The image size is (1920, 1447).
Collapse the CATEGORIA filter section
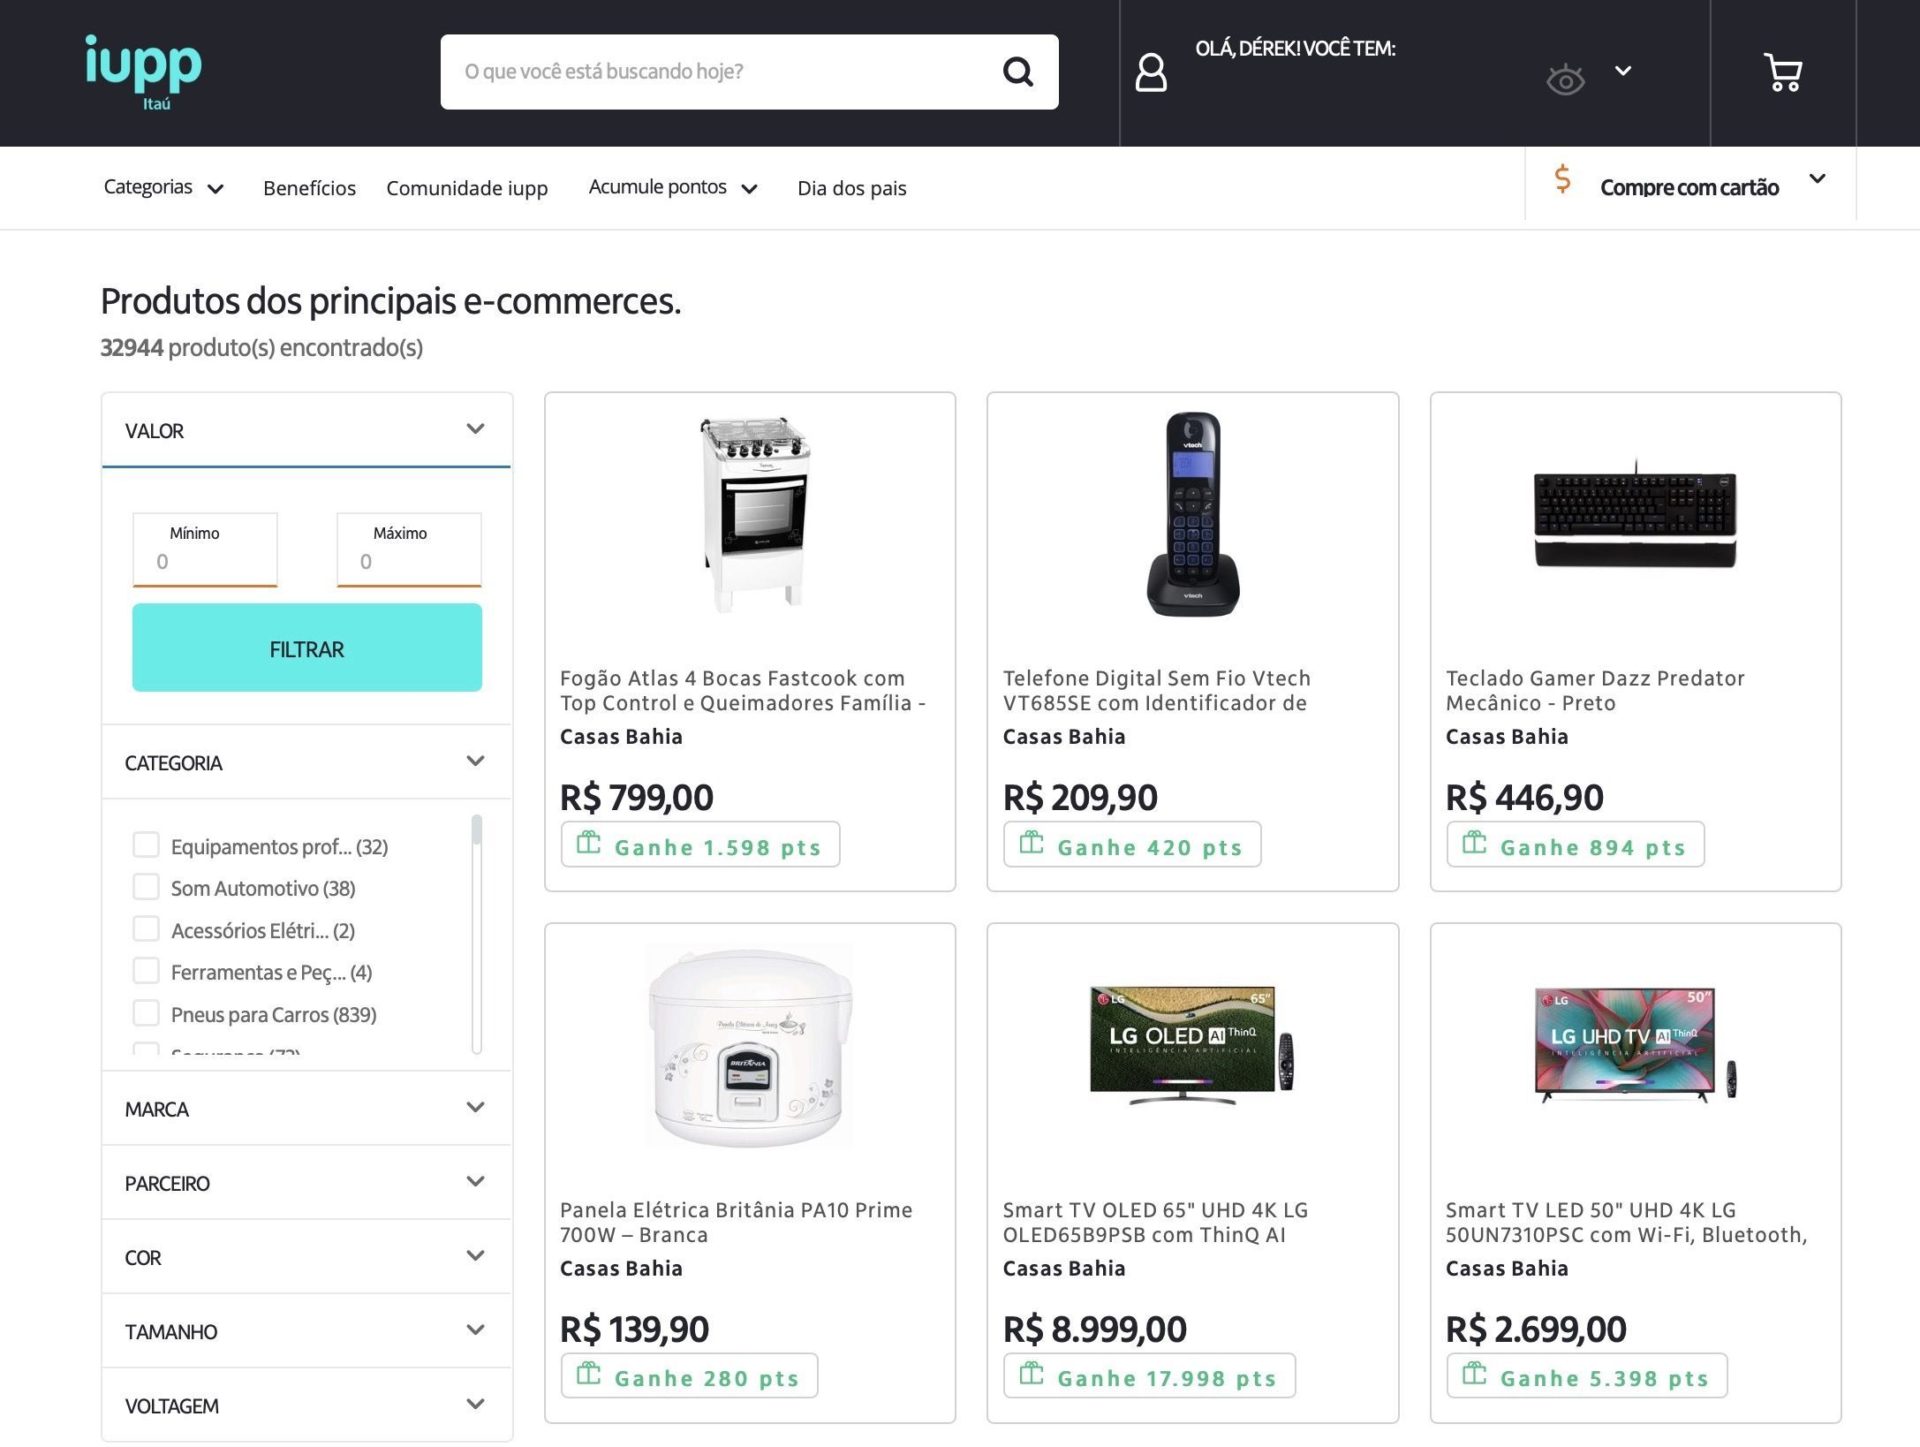(306, 762)
